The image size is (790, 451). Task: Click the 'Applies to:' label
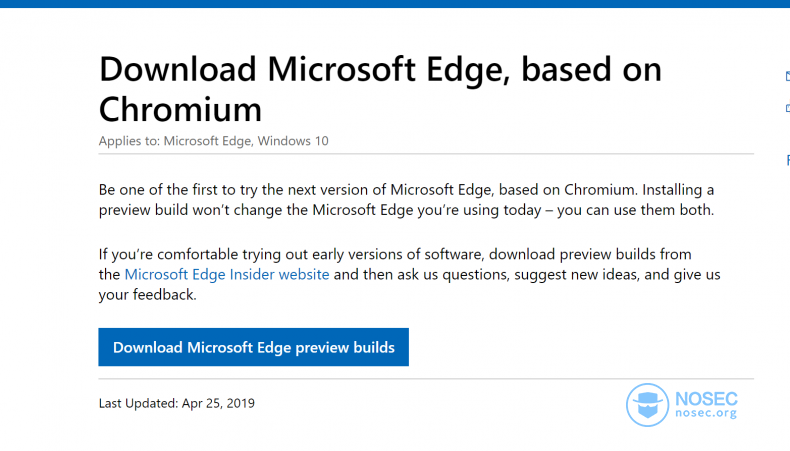pyautogui.click(x=128, y=141)
